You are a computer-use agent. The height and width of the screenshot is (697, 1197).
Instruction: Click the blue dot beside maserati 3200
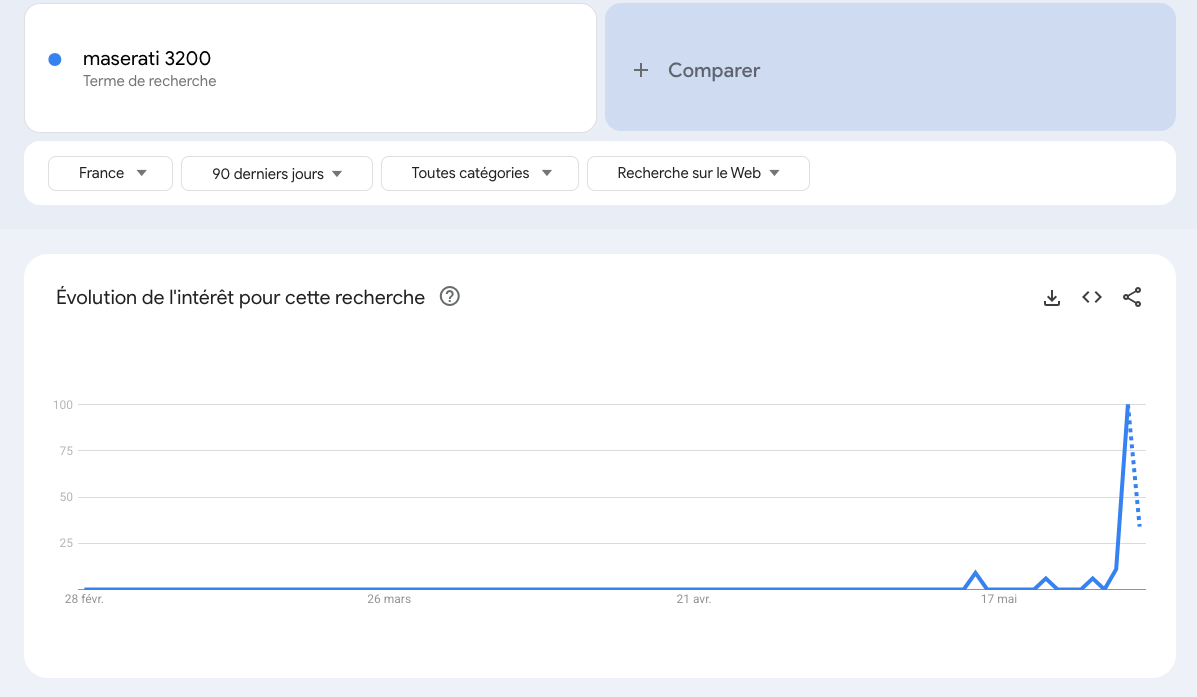pos(55,60)
